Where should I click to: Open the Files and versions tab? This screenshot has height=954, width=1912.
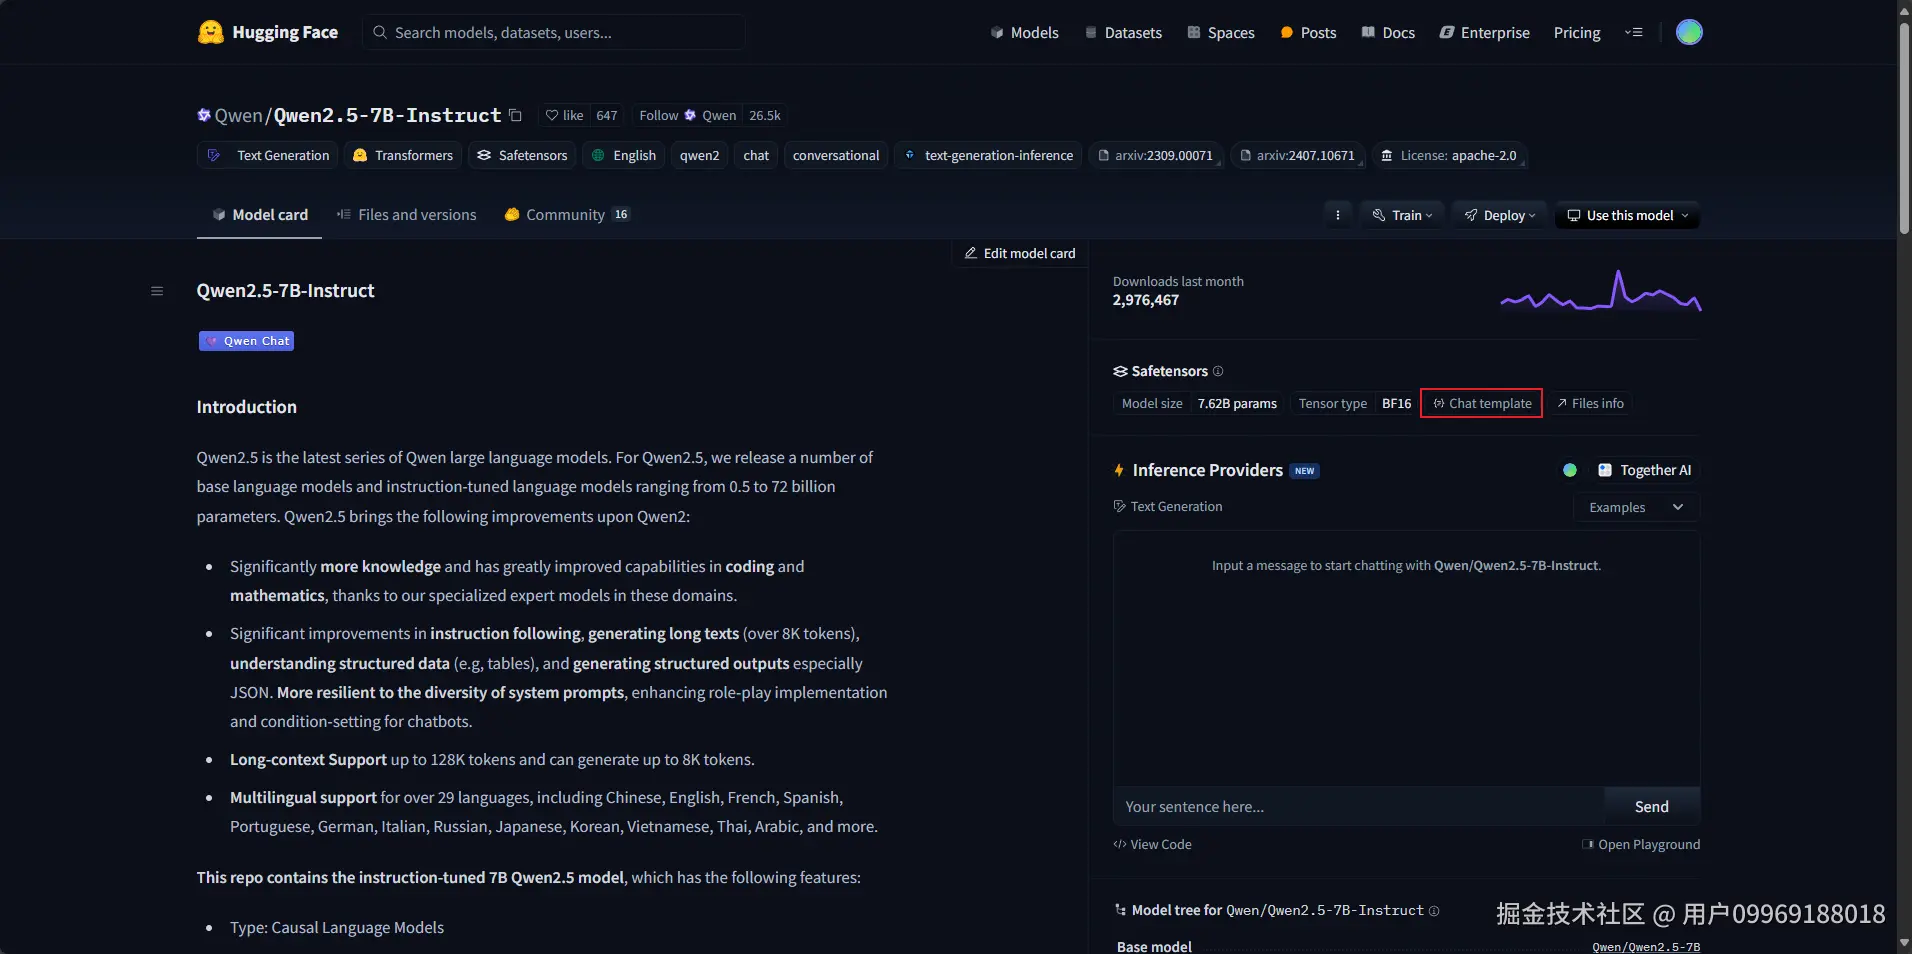(x=406, y=215)
